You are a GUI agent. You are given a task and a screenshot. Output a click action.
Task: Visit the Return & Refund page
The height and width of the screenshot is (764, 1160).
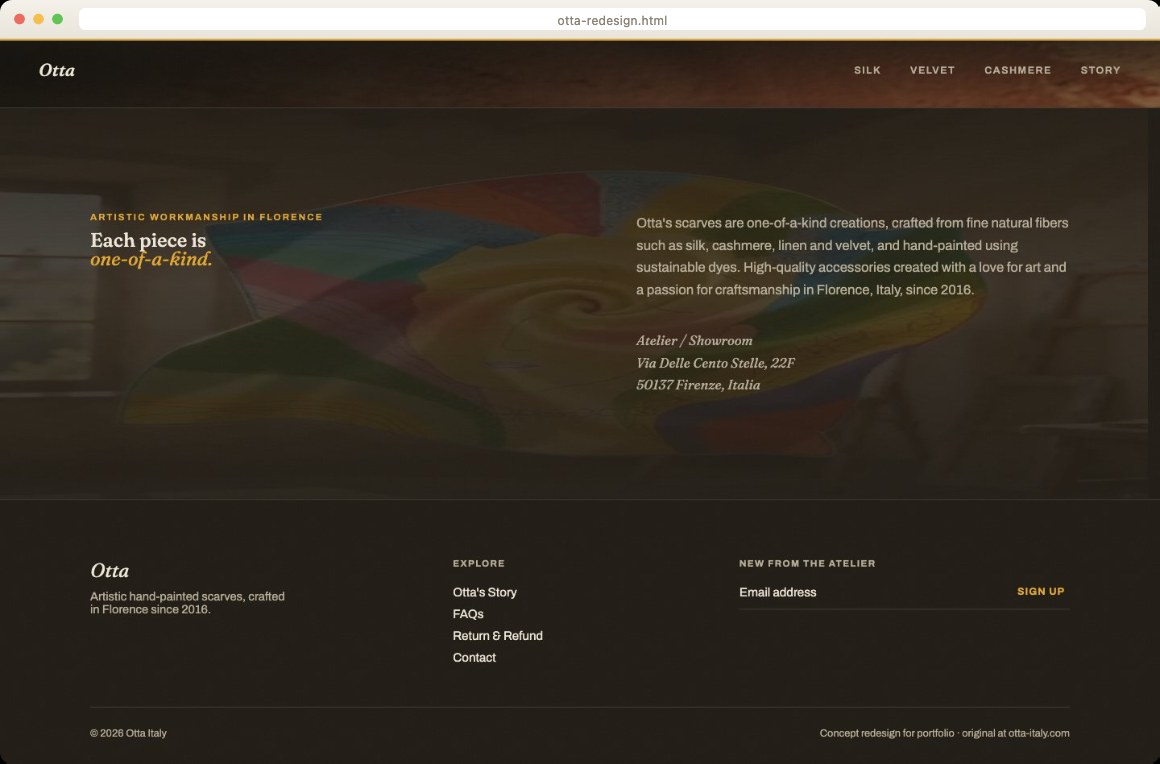pos(497,636)
